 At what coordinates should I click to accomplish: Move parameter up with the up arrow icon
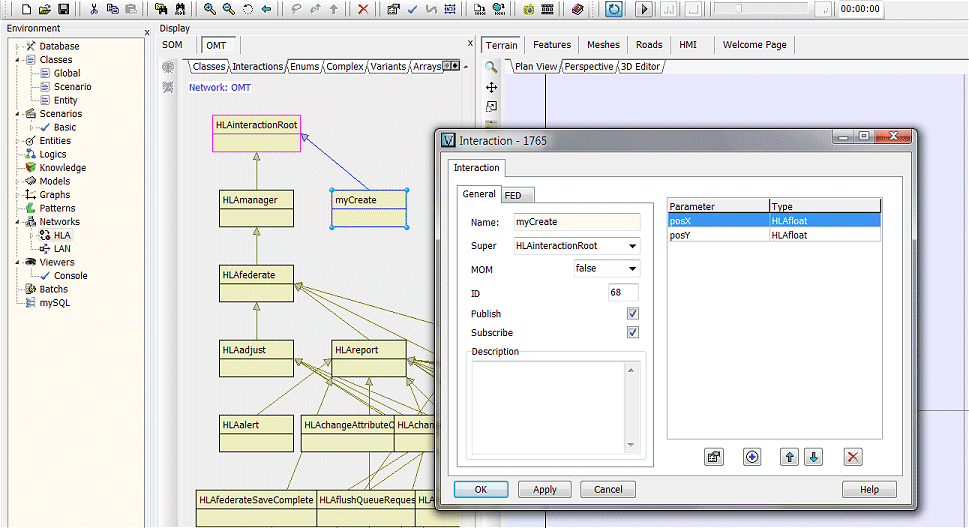coord(790,457)
